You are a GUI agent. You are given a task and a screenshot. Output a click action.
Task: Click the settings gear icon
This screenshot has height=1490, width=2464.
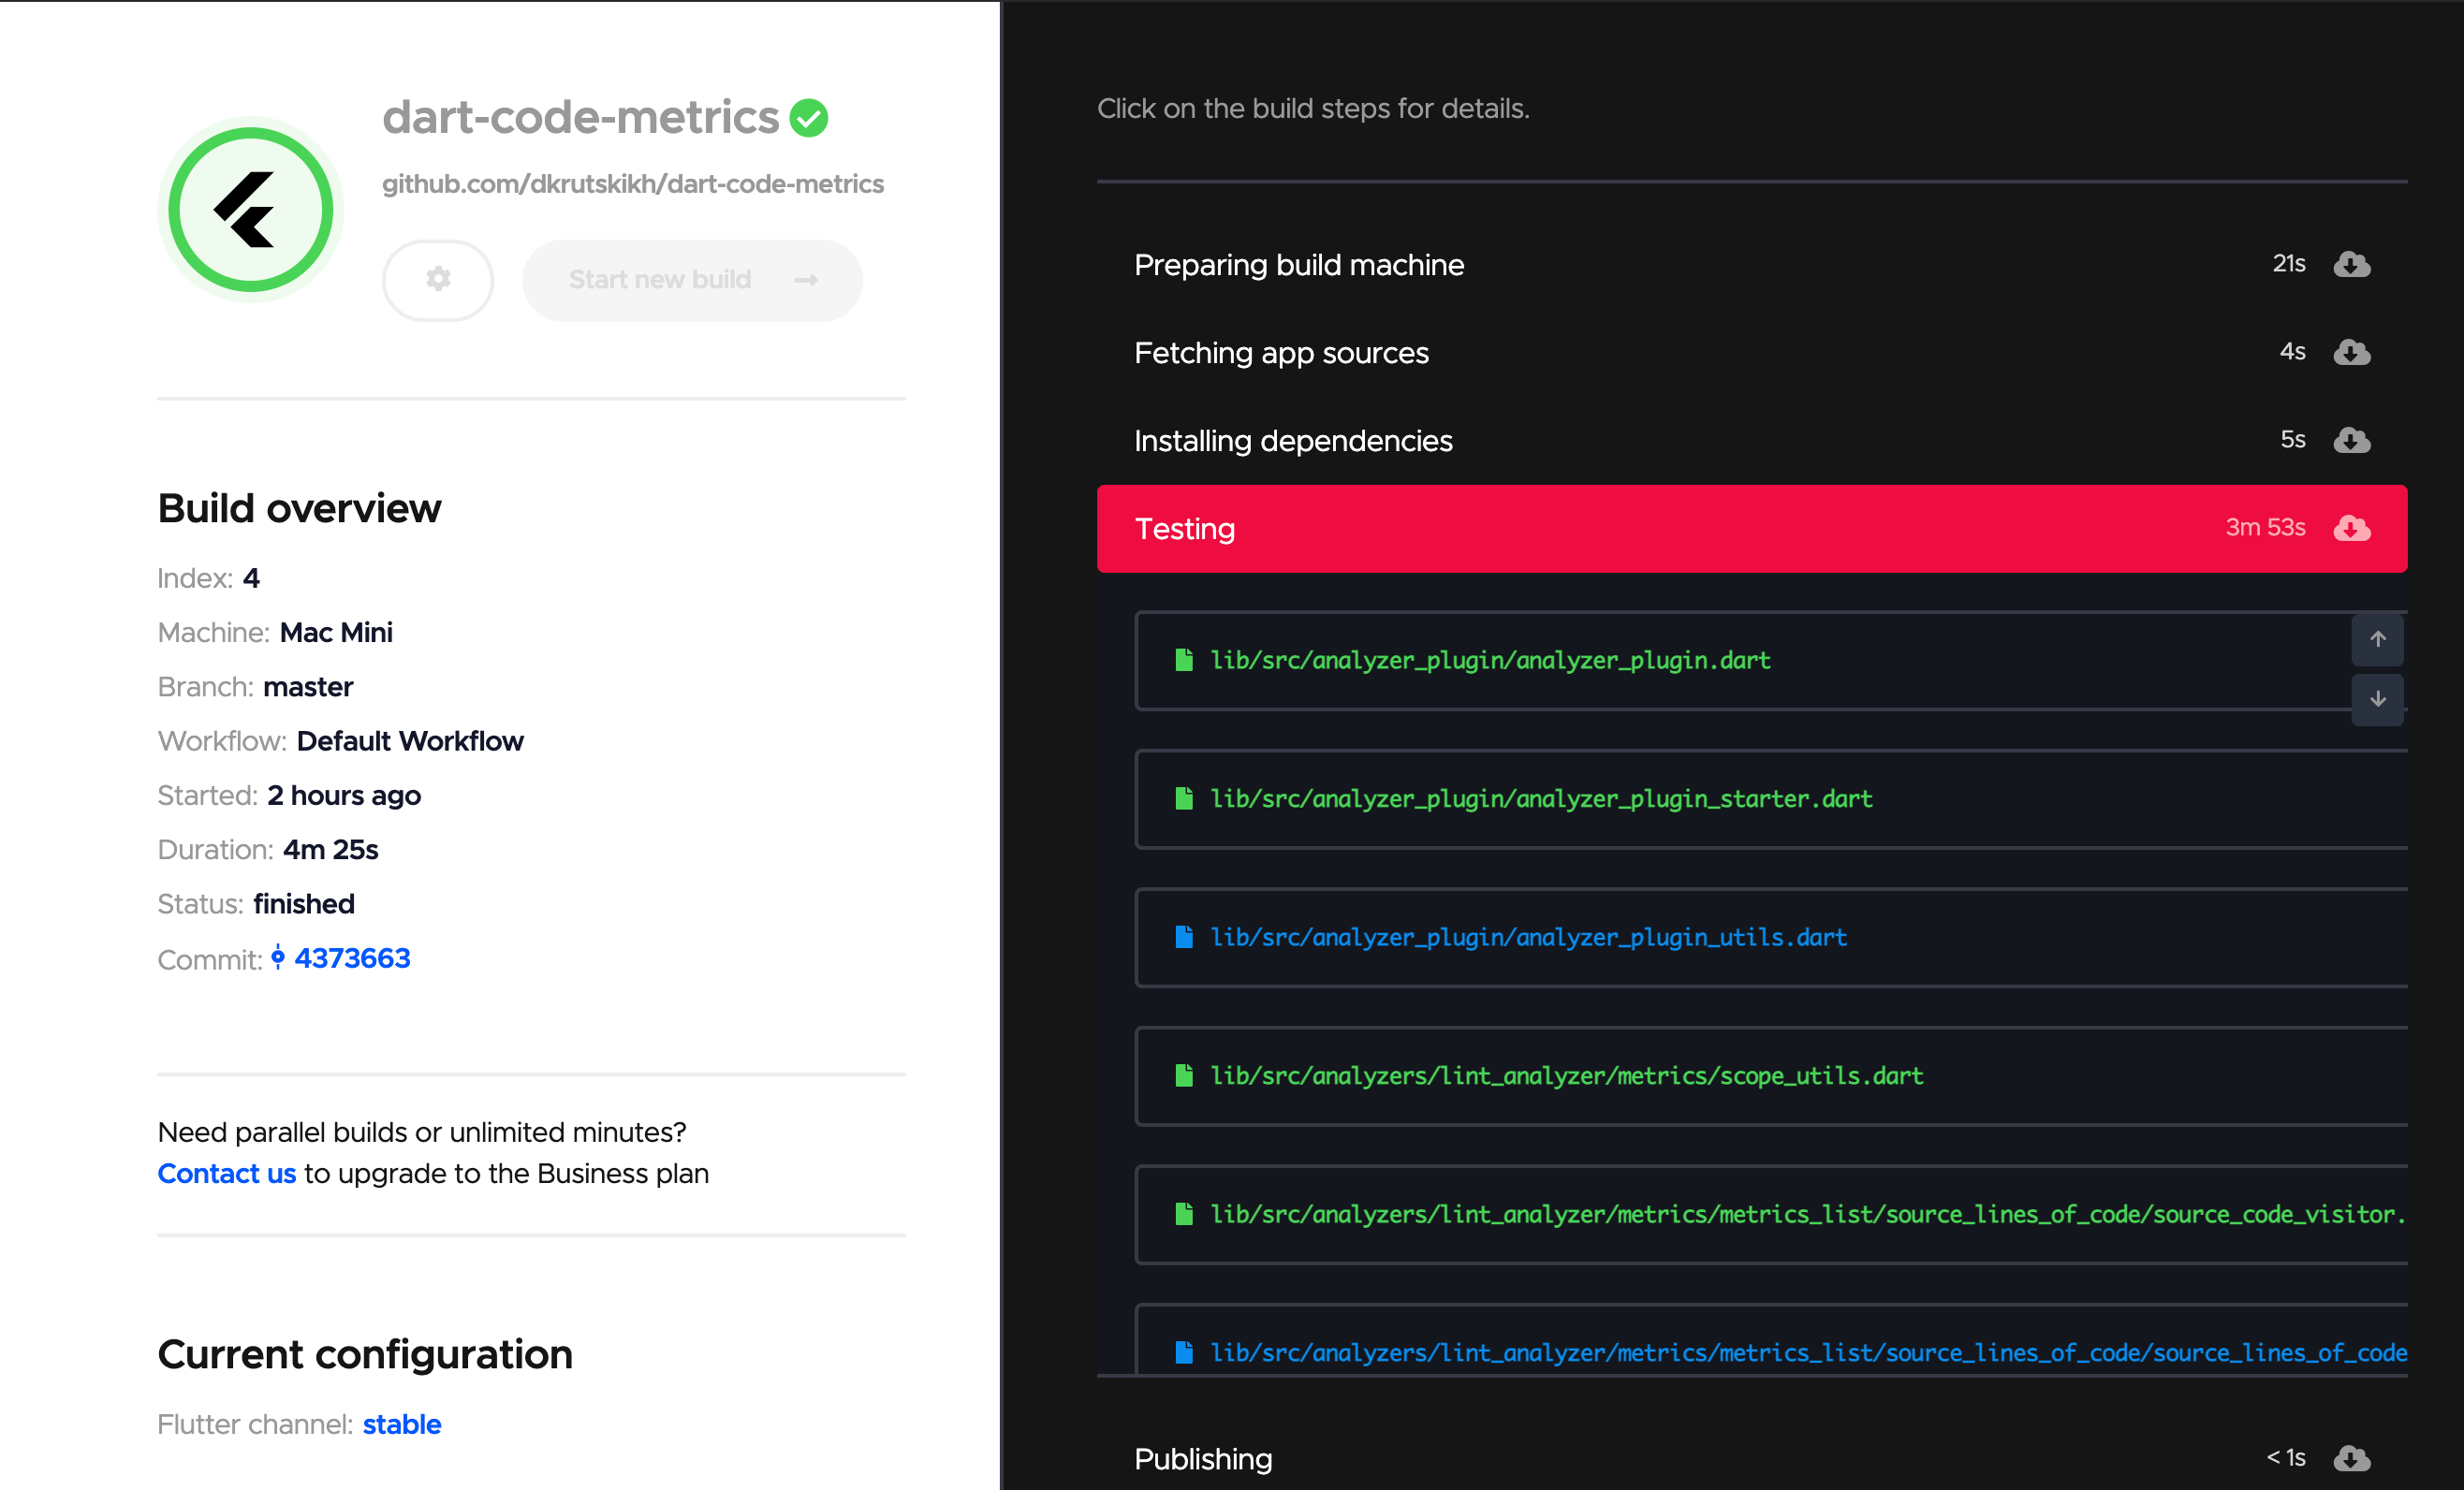tap(438, 276)
